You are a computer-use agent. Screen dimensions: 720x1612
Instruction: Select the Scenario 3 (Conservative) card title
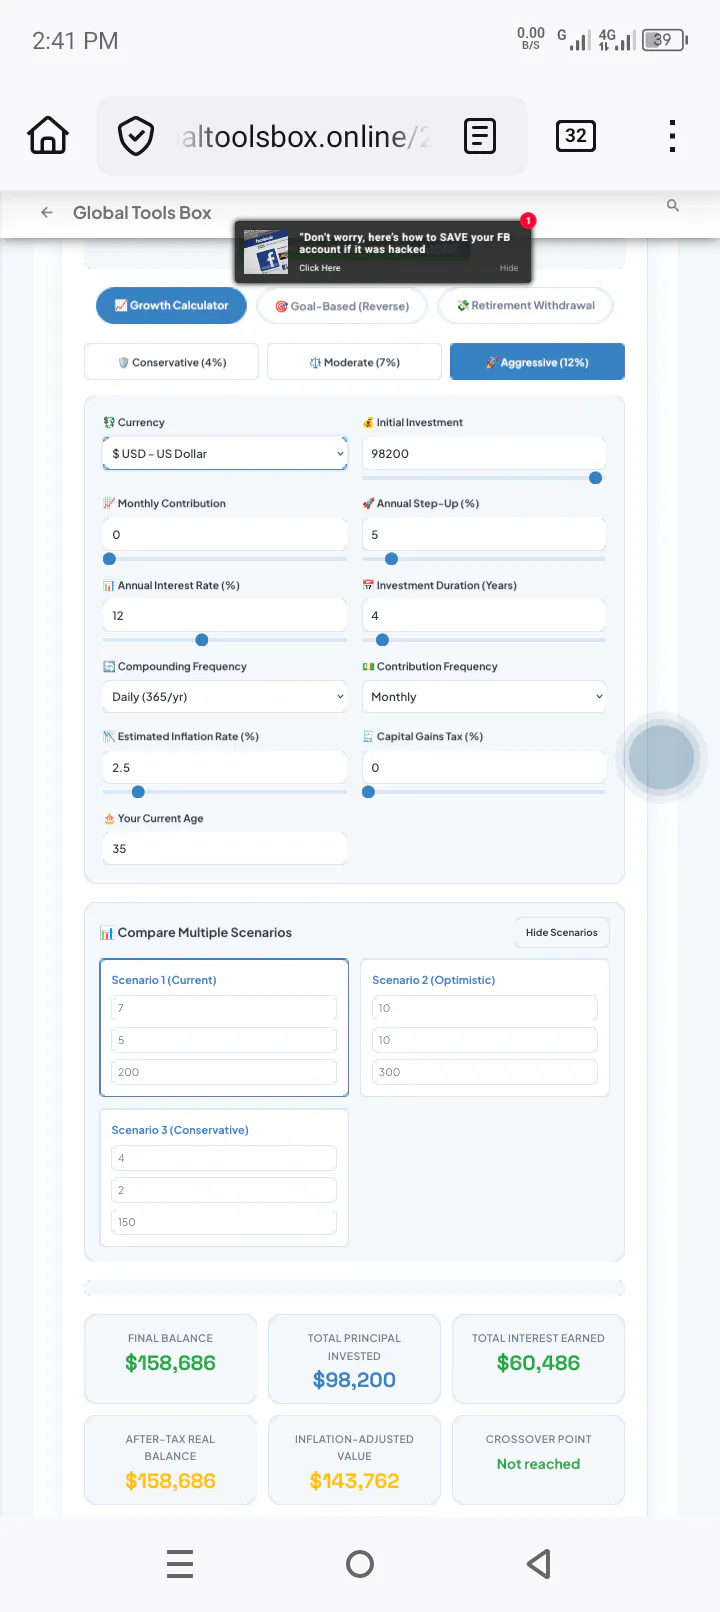[180, 1130]
